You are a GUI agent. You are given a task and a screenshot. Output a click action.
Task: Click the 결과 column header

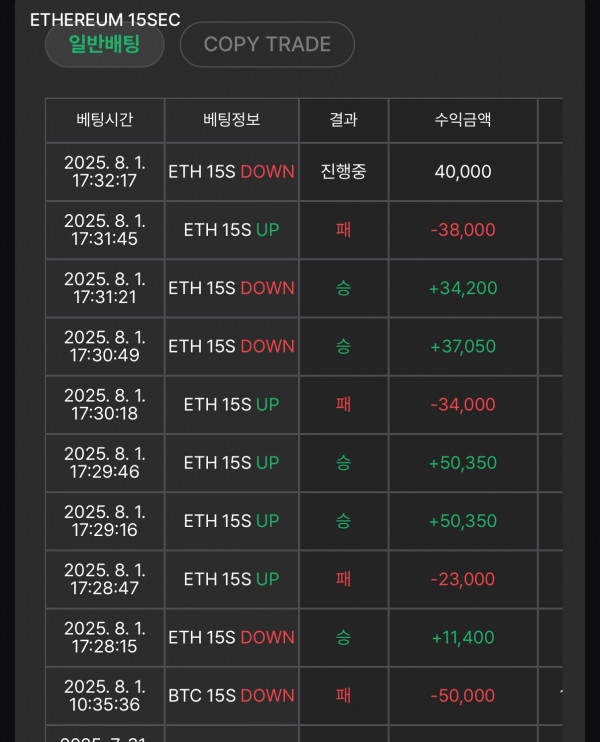344,120
